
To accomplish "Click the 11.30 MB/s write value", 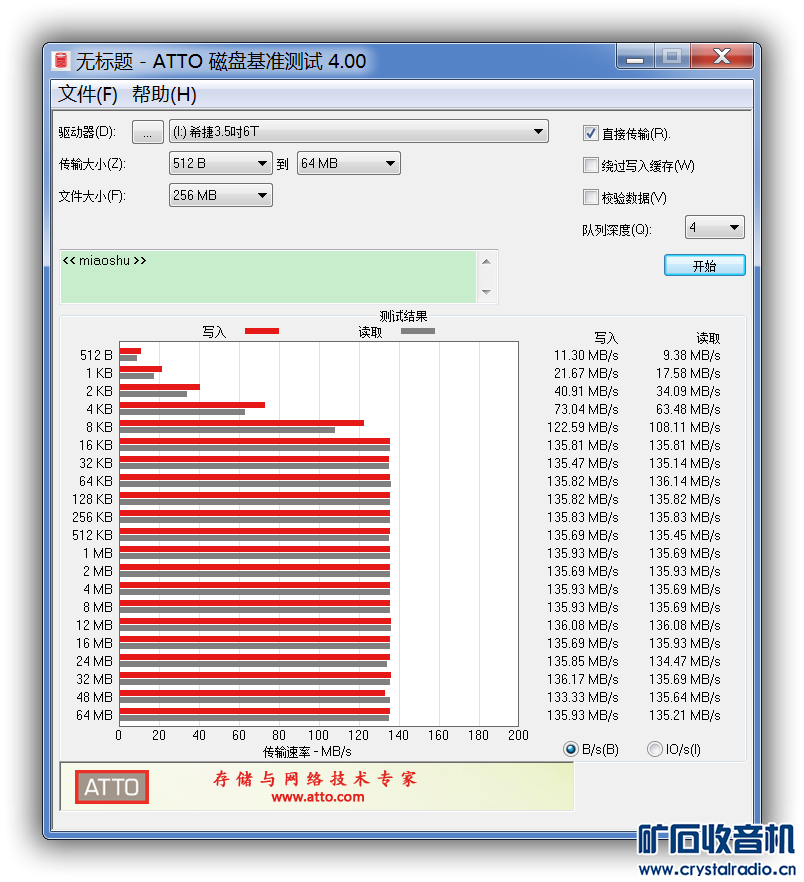I will (x=586, y=356).
